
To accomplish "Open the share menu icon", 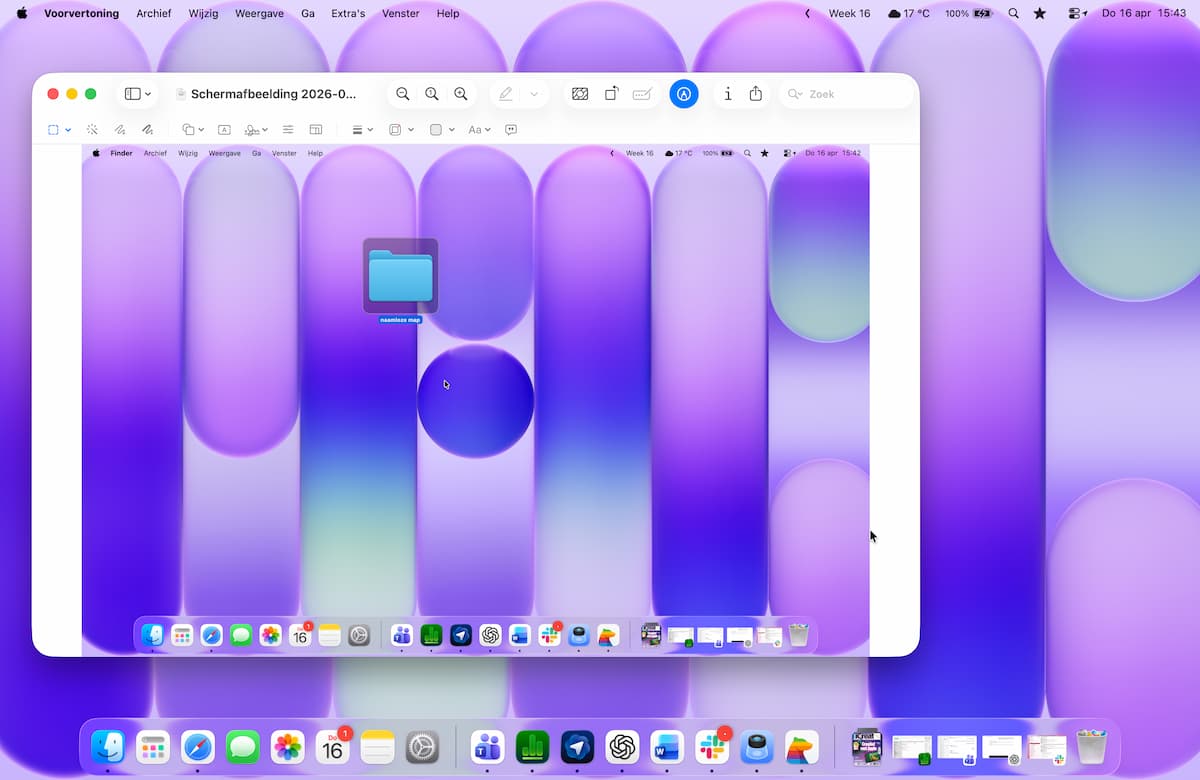I will [756, 94].
